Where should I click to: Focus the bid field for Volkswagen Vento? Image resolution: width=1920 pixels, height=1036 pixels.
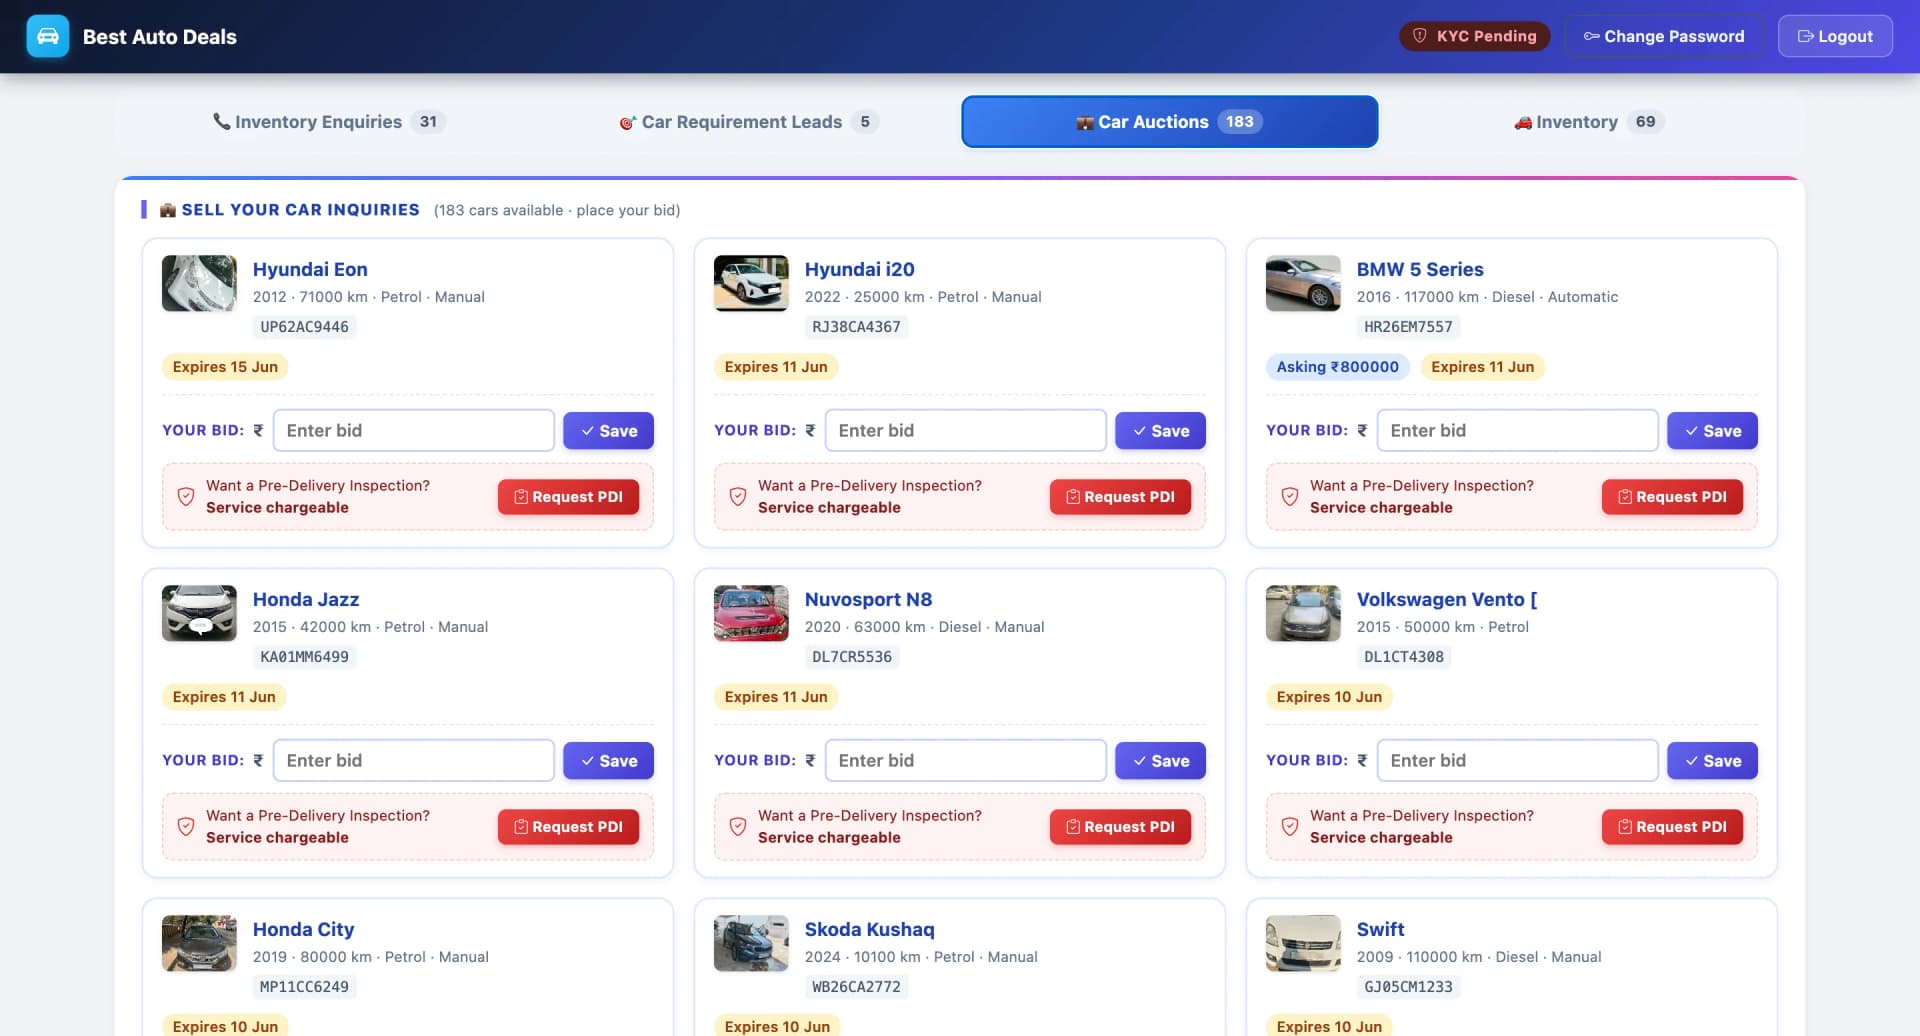[x=1518, y=760]
